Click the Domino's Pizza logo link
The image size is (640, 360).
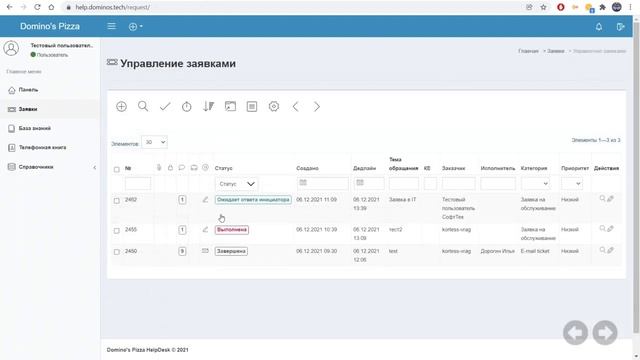tap(50, 26)
